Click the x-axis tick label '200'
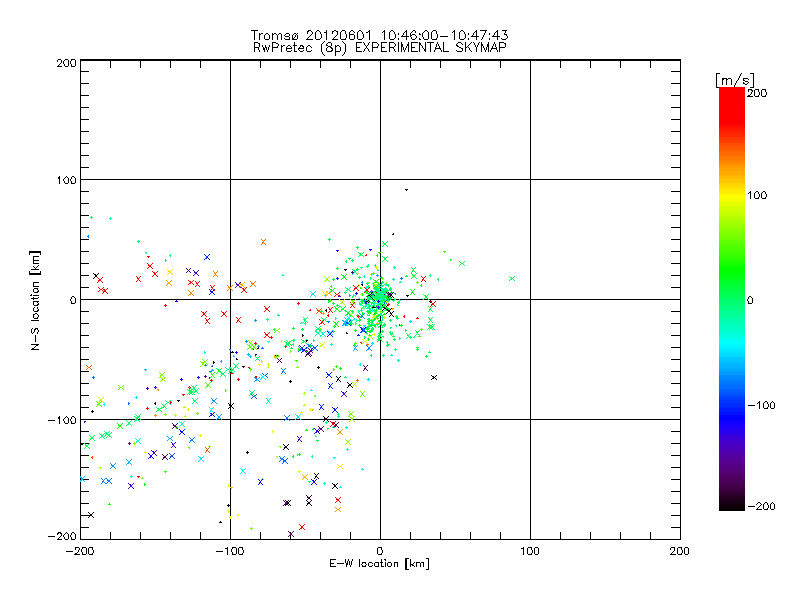 click(680, 552)
